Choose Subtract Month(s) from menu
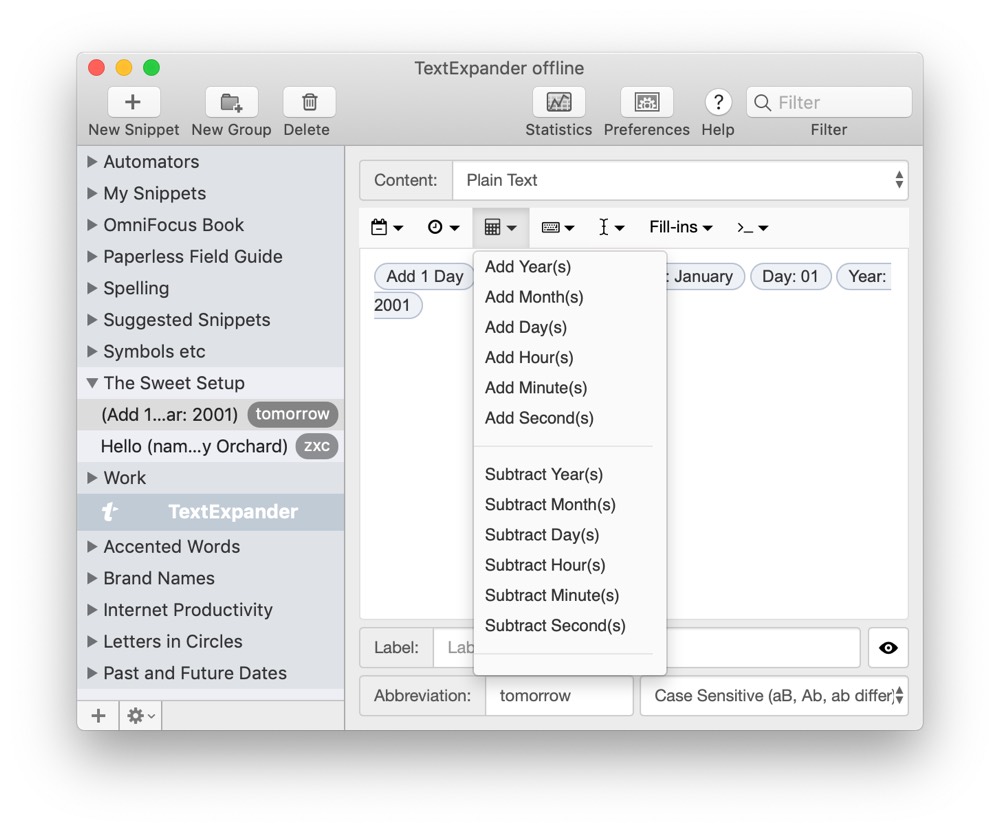The image size is (1000, 832). [570, 505]
